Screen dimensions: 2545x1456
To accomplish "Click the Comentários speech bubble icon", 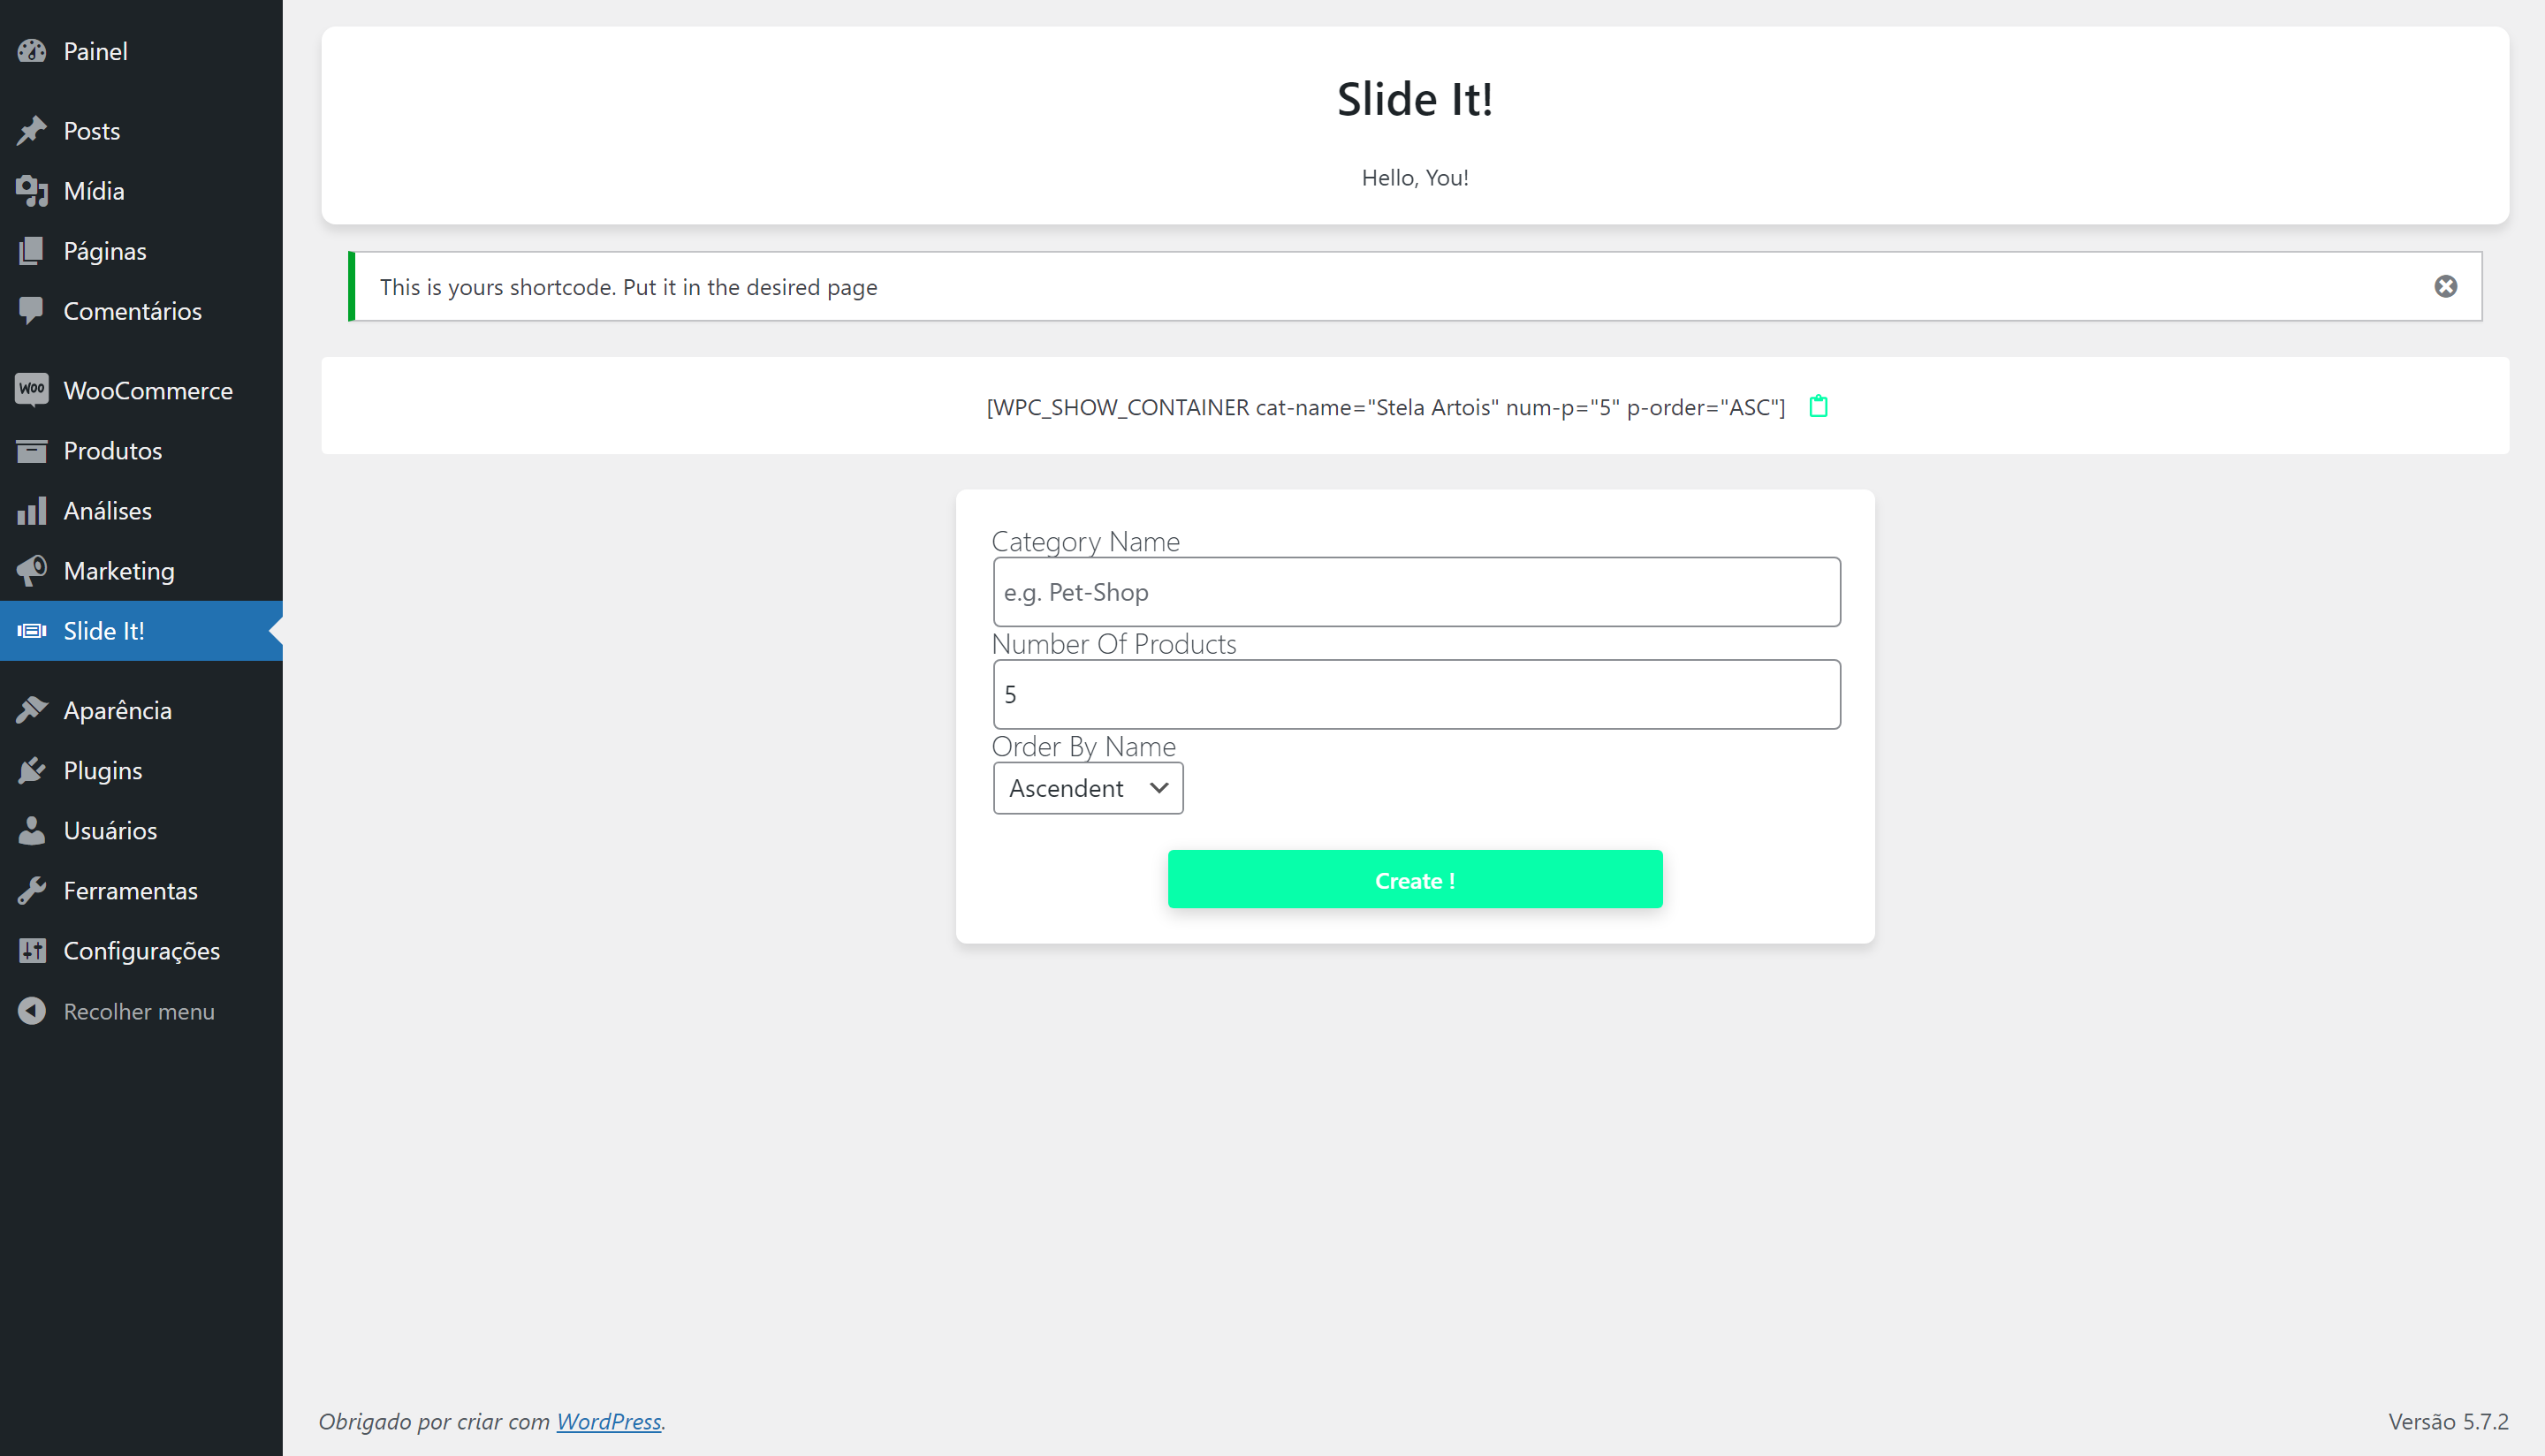I will (32, 311).
